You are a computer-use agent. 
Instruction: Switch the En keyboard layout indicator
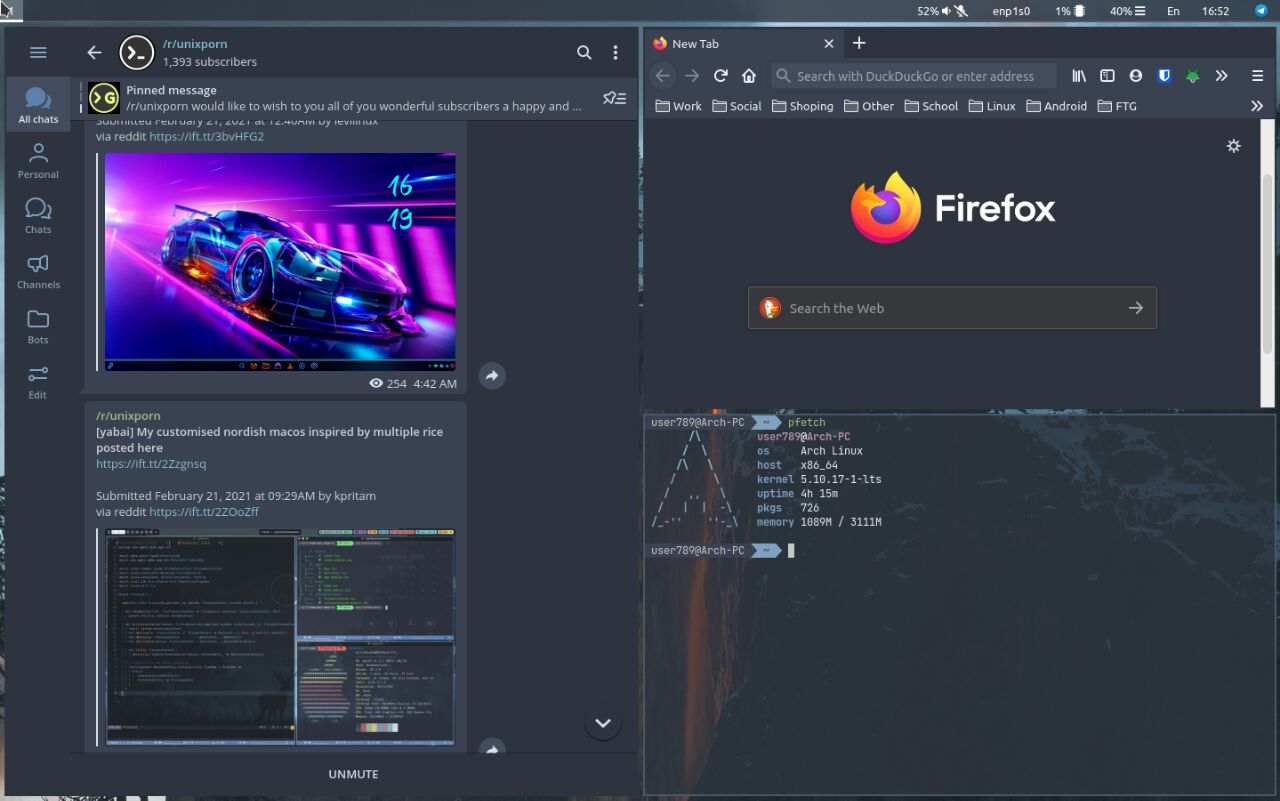1173,11
